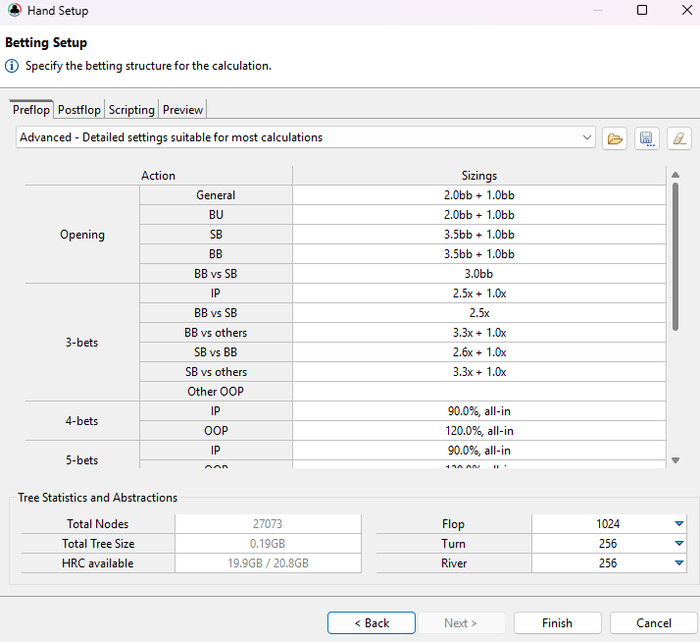Click the Sizings column header

pos(479,175)
